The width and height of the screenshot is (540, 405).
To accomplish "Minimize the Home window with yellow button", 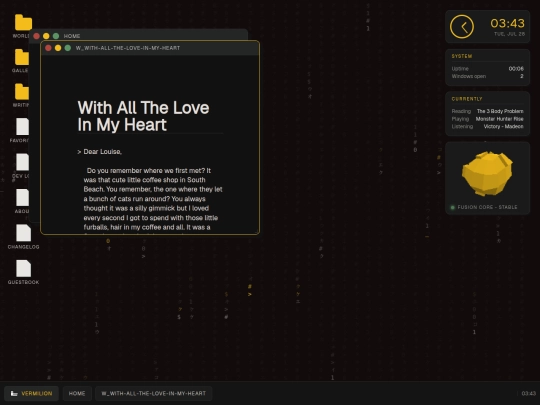I will 46,36.
